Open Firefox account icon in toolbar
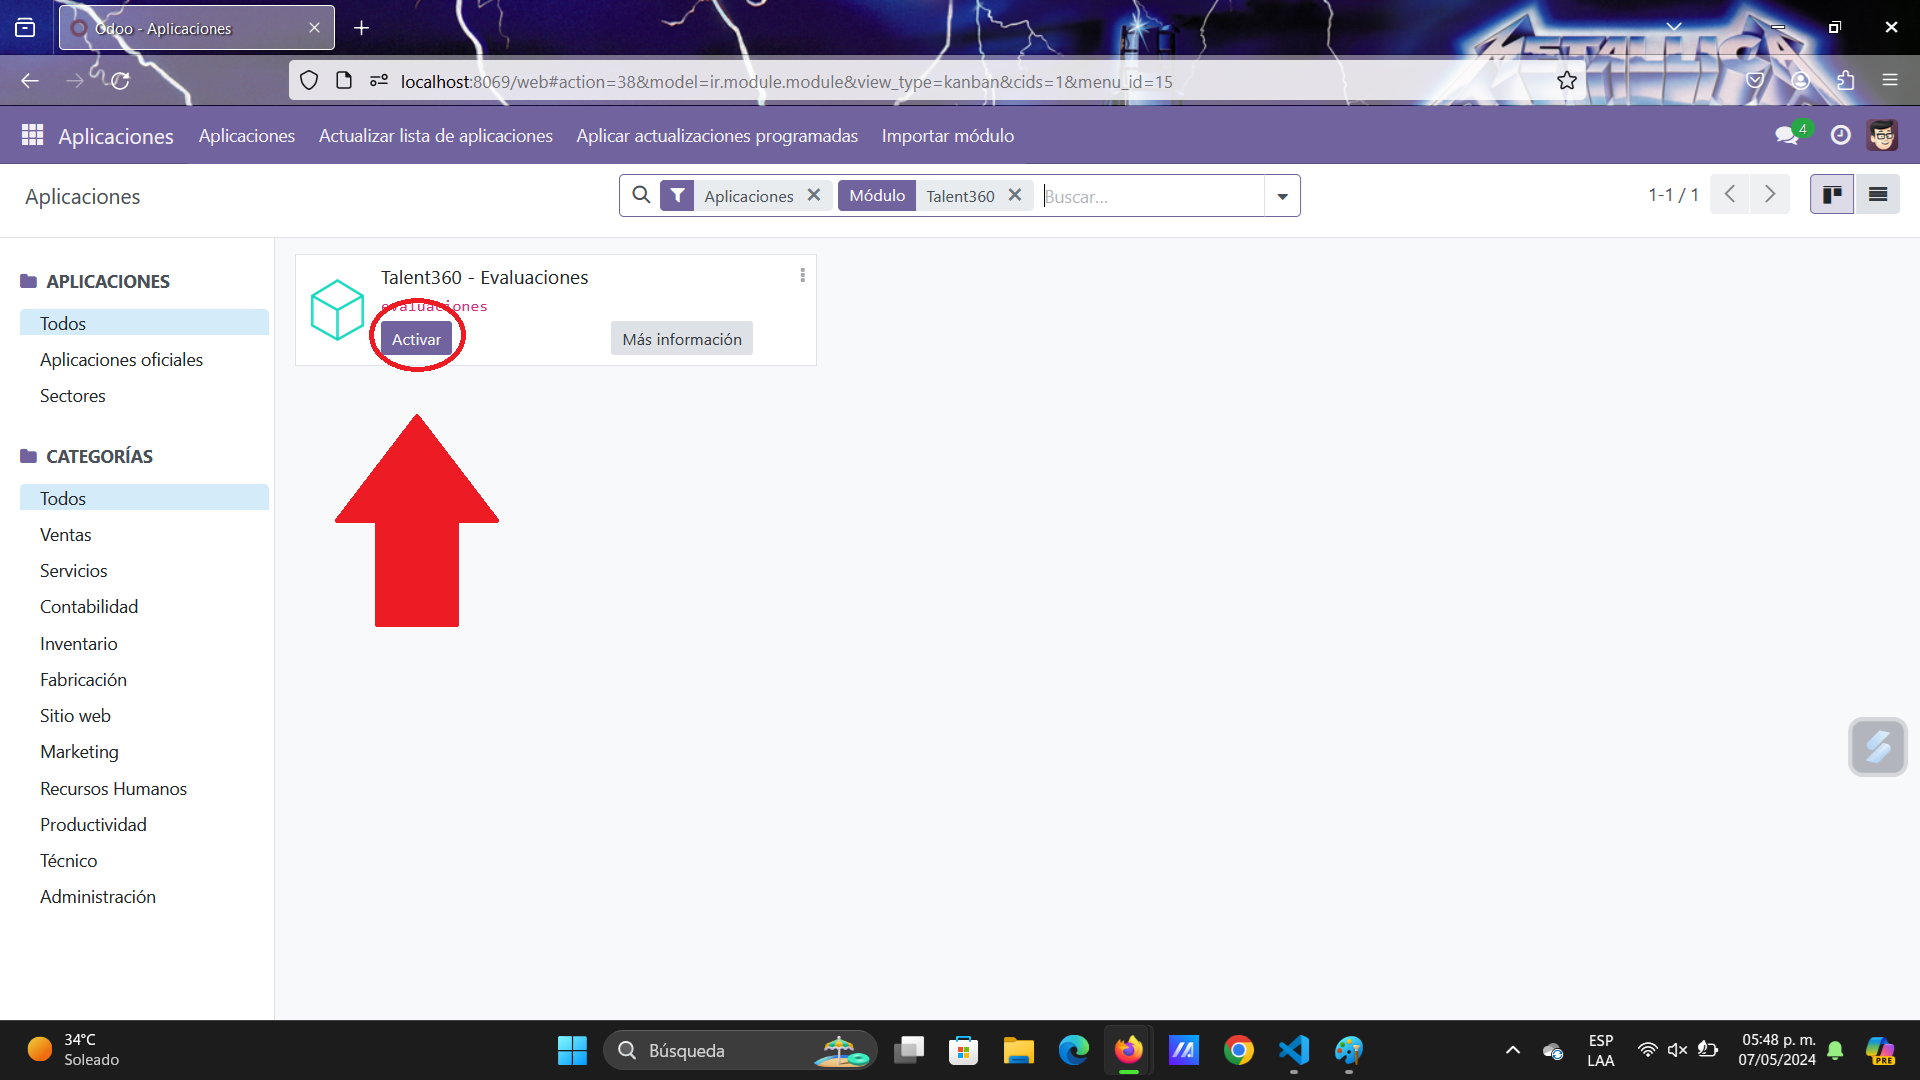1920x1080 pixels. 1800,81
